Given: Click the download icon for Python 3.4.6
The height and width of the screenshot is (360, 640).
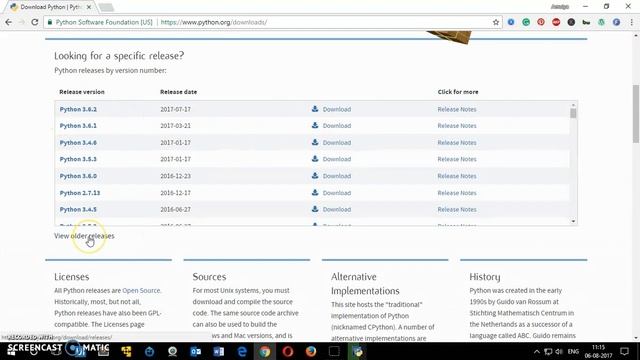Looking at the screenshot, I should point(315,142).
